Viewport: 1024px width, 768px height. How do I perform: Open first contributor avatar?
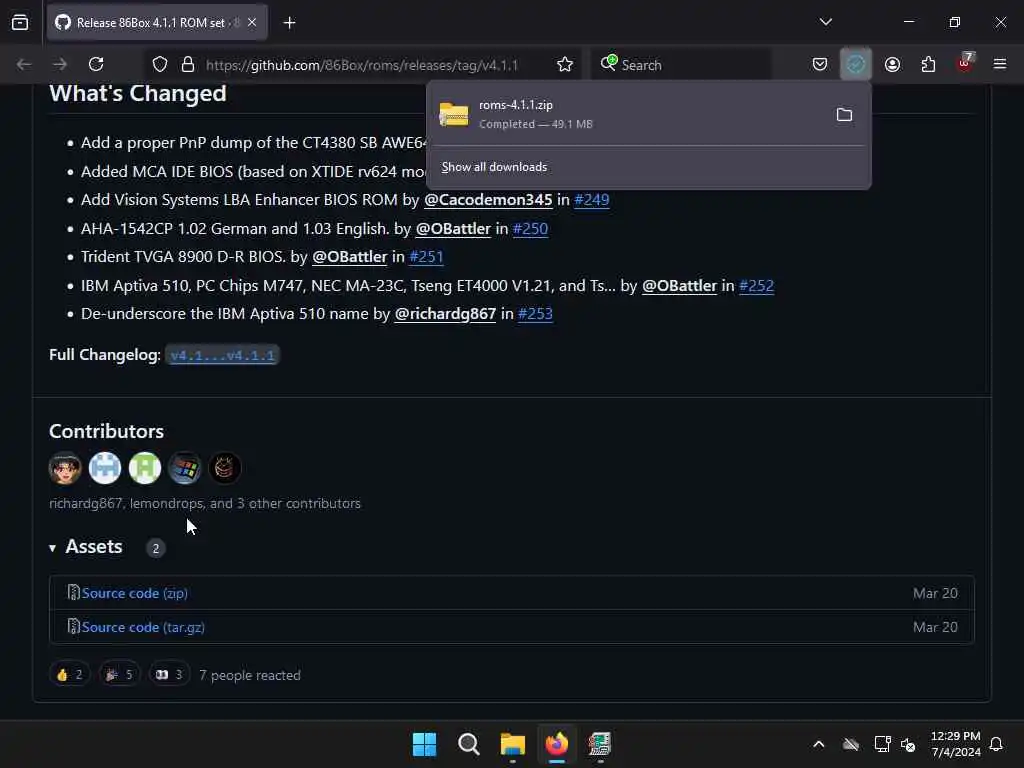point(65,468)
